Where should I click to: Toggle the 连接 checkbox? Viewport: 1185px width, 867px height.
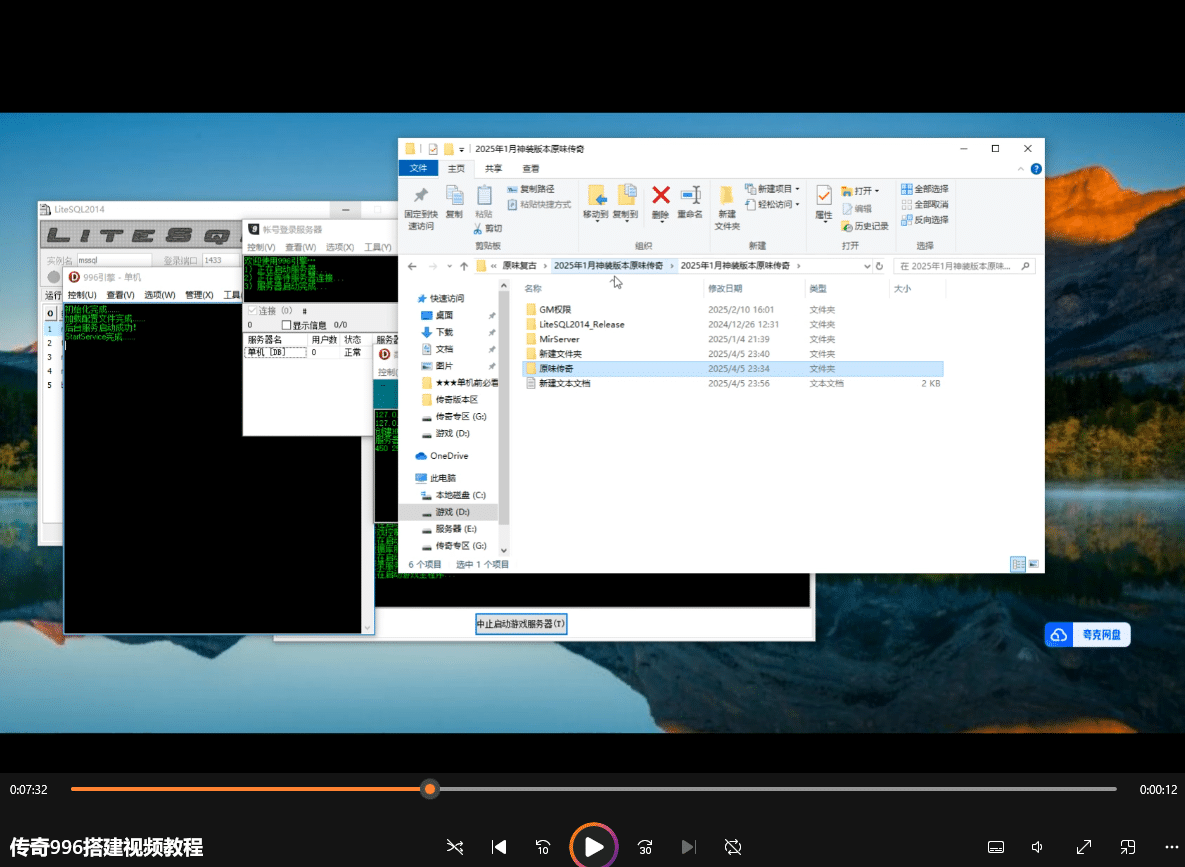(252, 311)
